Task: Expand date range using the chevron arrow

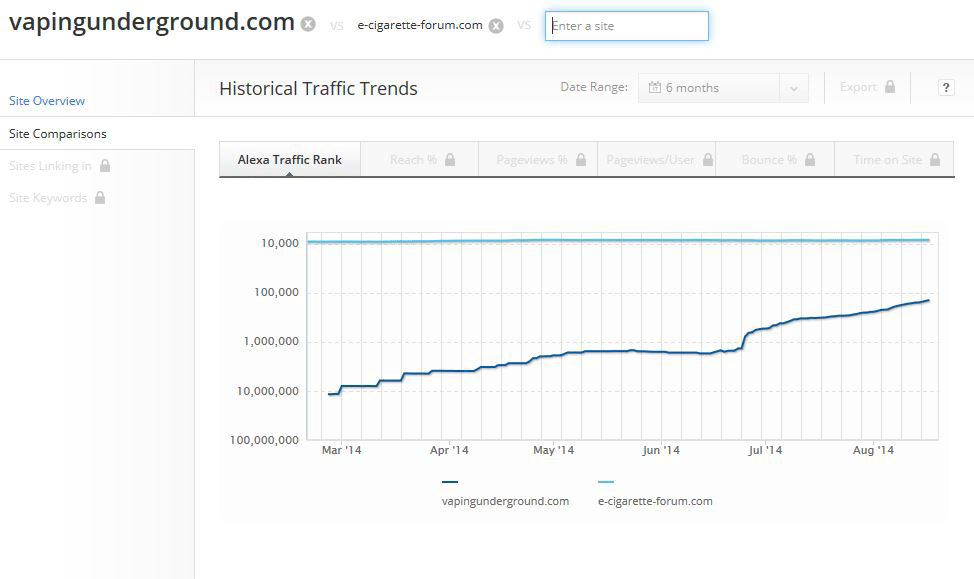Action: (x=794, y=88)
